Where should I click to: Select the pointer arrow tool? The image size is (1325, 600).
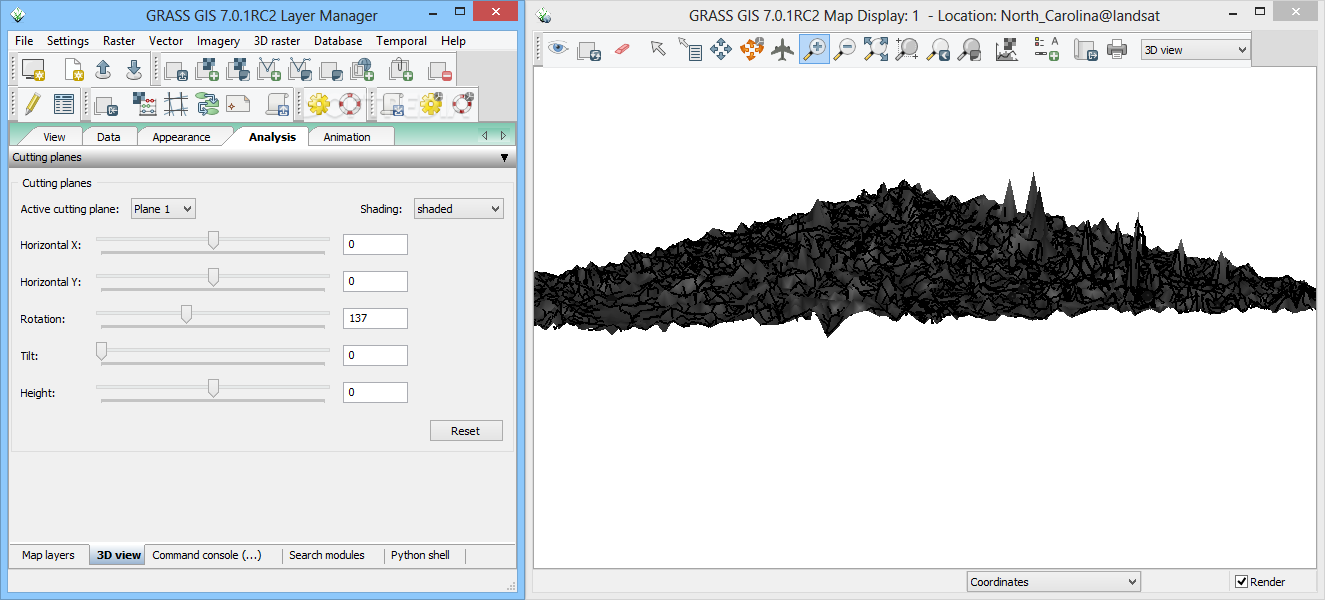click(x=657, y=49)
